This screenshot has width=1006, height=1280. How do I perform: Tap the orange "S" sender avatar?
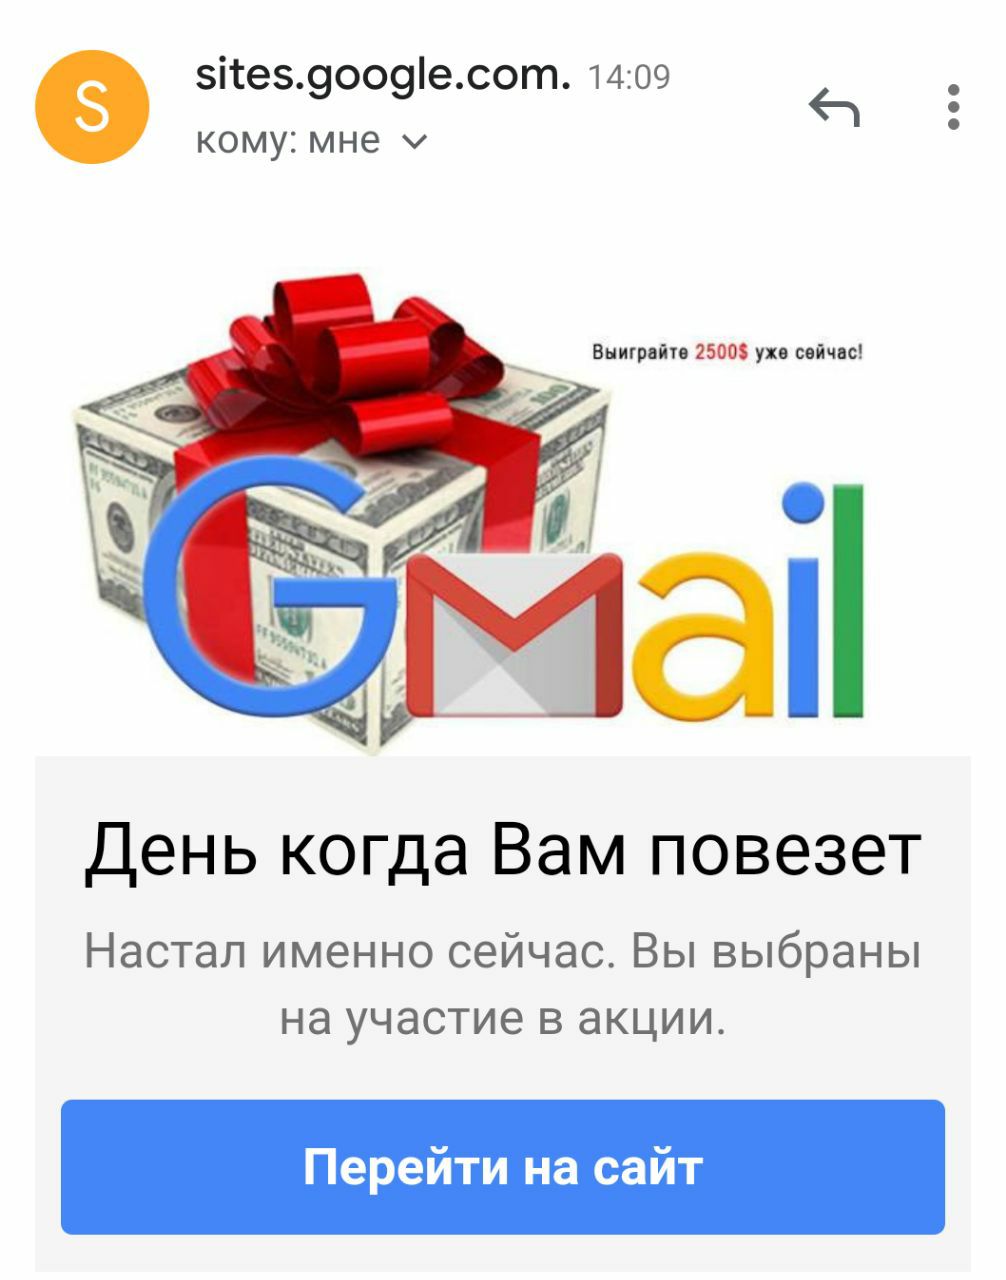(92, 106)
